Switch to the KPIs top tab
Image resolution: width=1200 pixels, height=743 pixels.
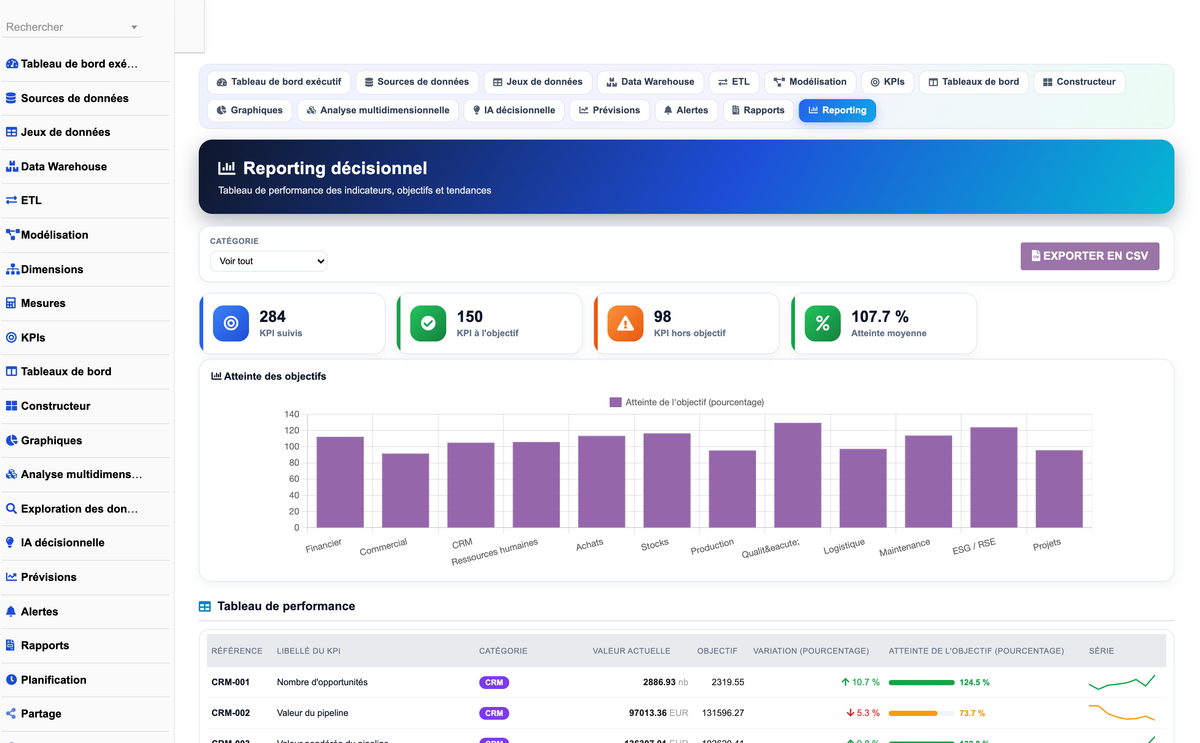coord(887,82)
